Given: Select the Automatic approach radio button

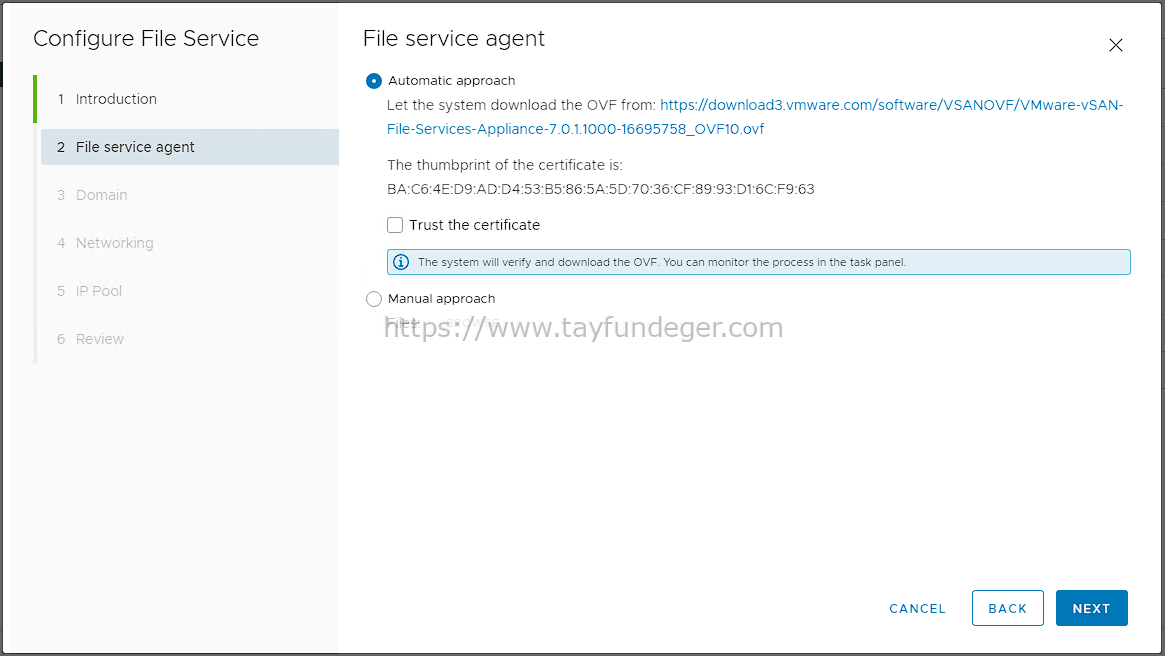Looking at the screenshot, I should (x=374, y=81).
